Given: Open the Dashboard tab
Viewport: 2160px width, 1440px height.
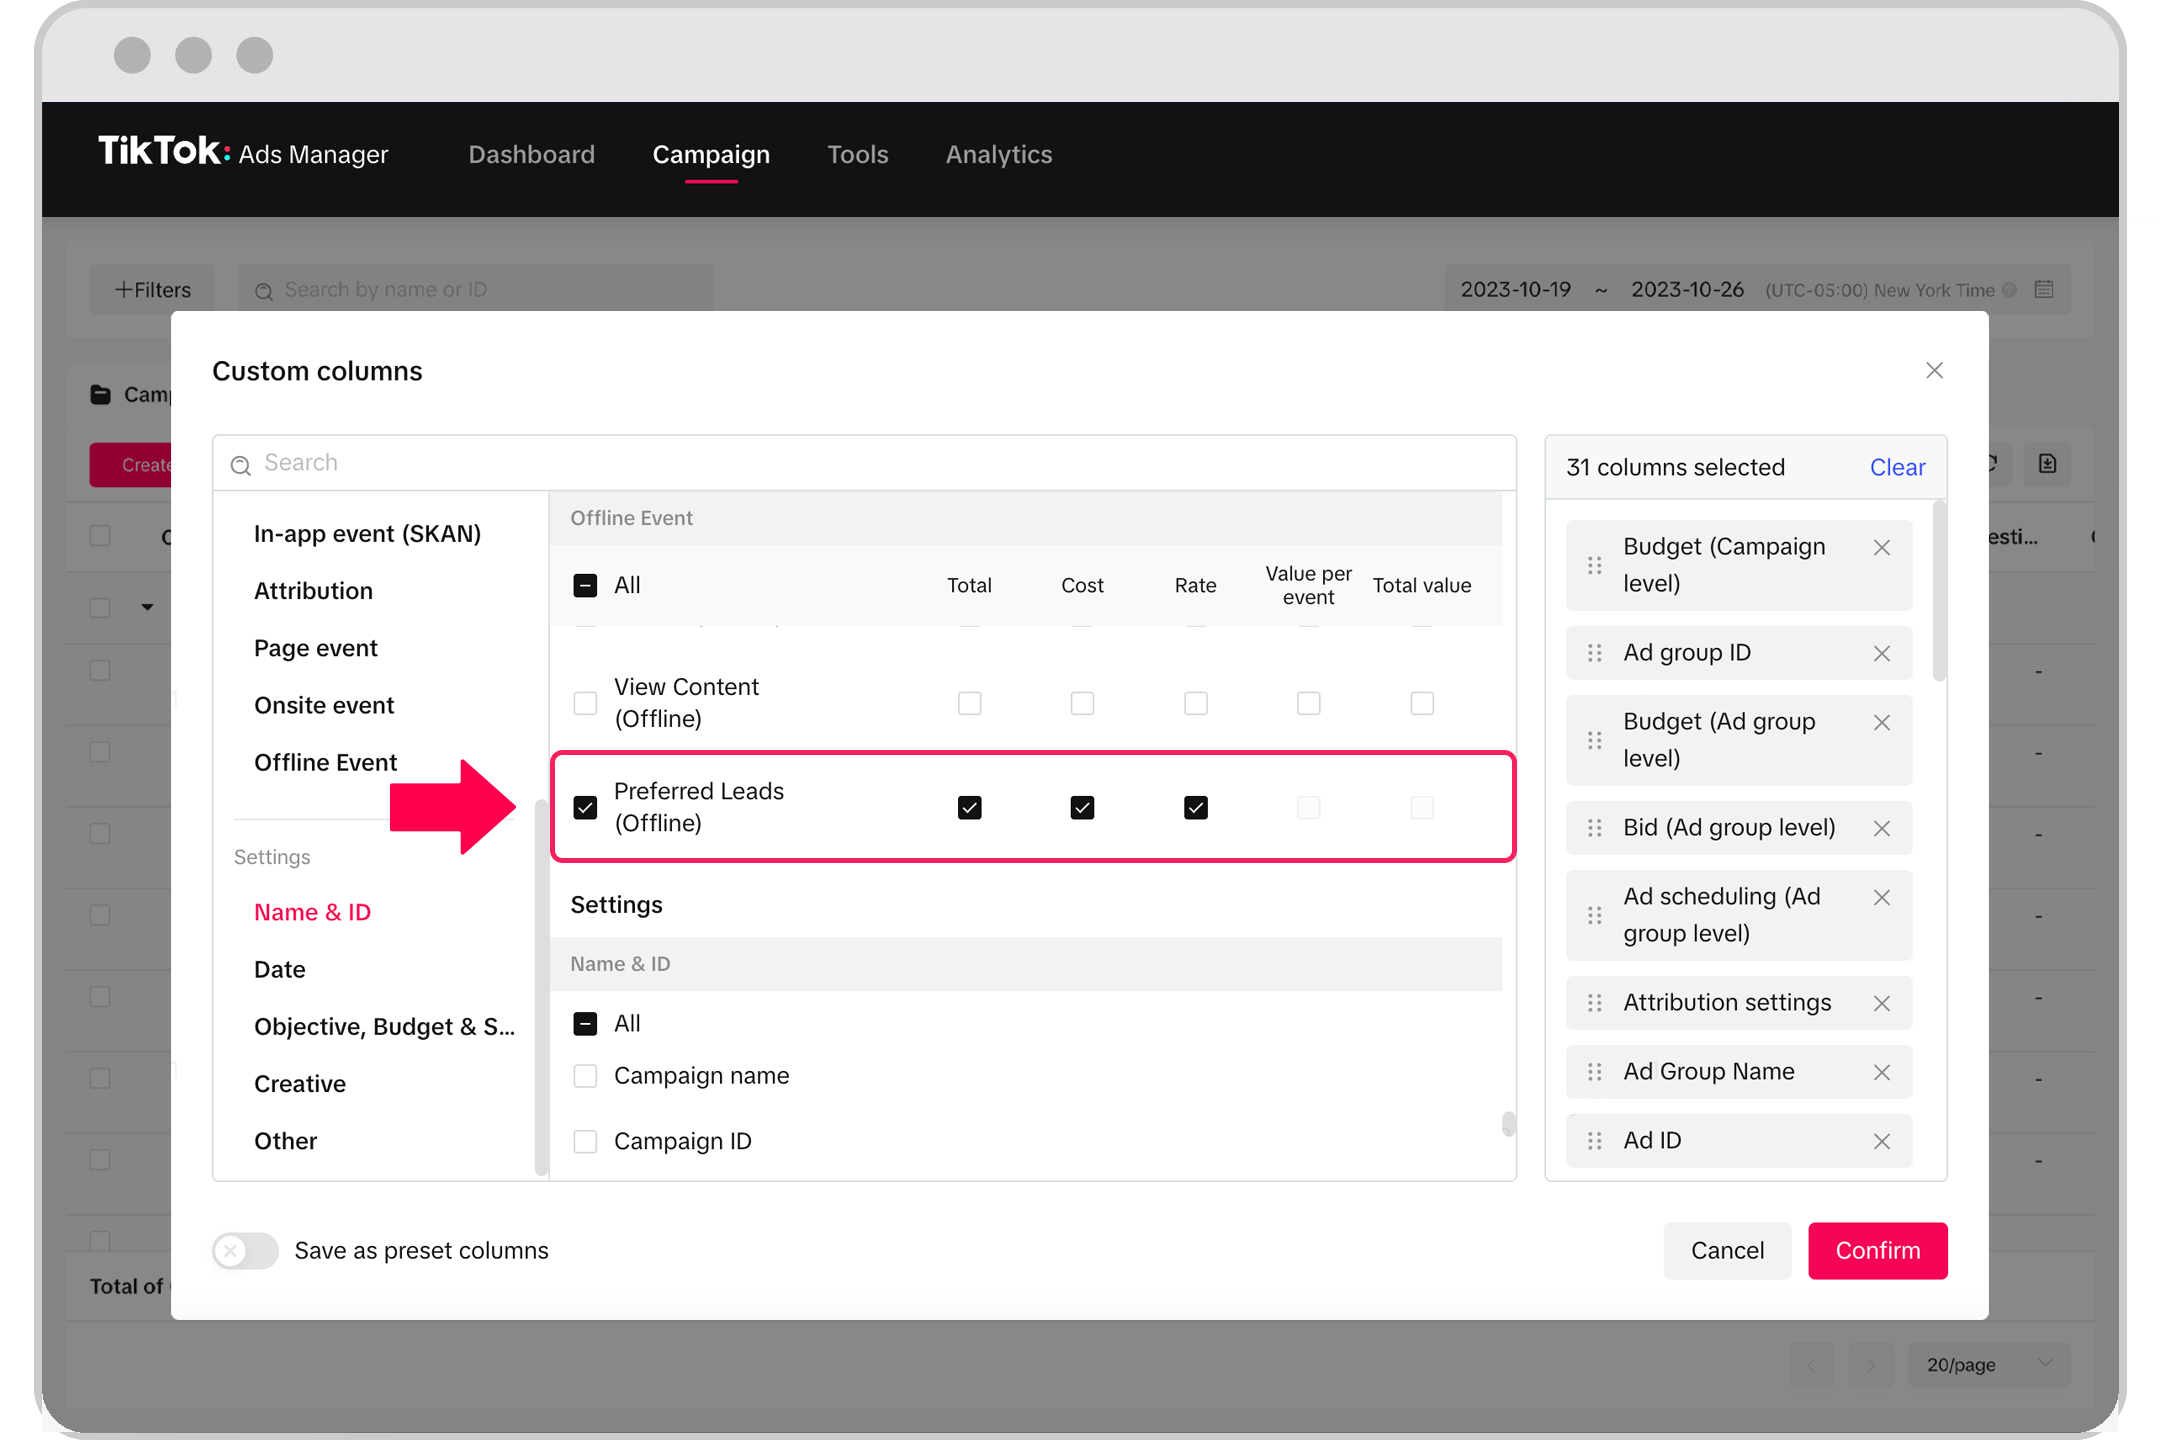Looking at the screenshot, I should coord(531,154).
